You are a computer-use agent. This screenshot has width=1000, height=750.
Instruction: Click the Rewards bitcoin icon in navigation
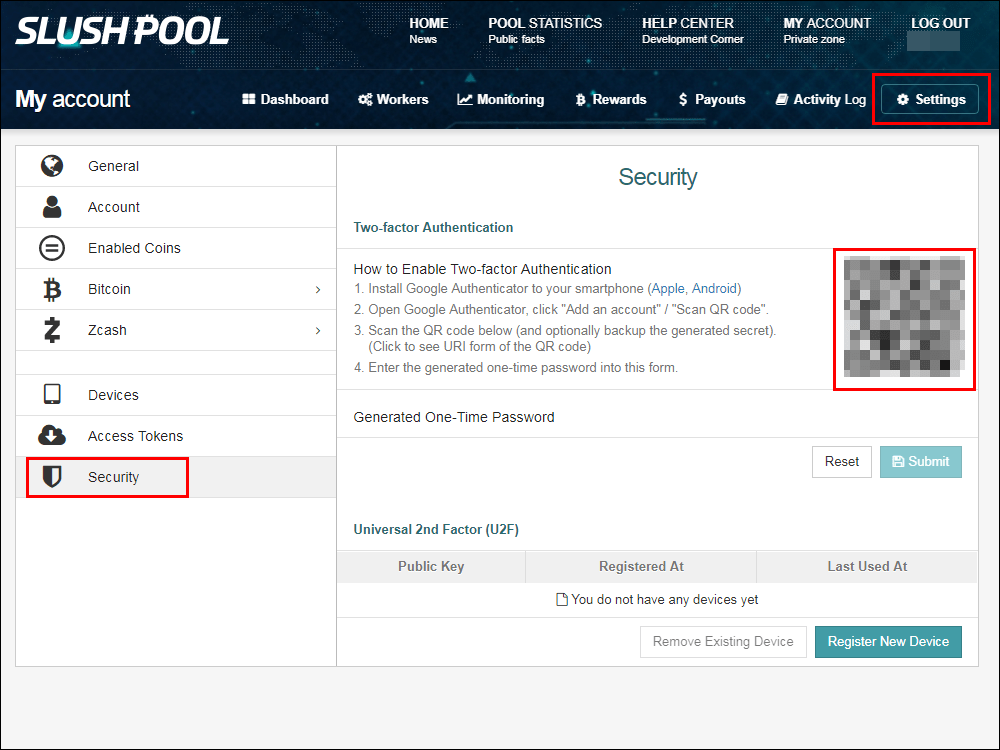[x=581, y=99]
